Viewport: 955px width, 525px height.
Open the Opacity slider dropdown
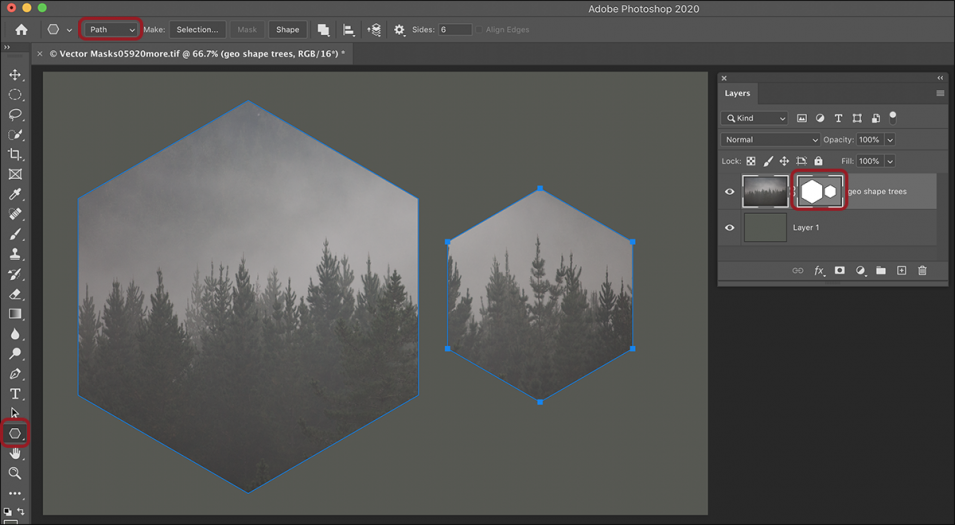point(890,139)
